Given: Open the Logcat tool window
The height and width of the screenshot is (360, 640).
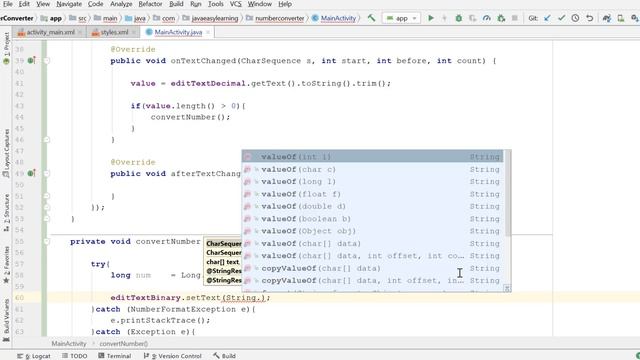Looking at the screenshot, I should click(x=34, y=356).
